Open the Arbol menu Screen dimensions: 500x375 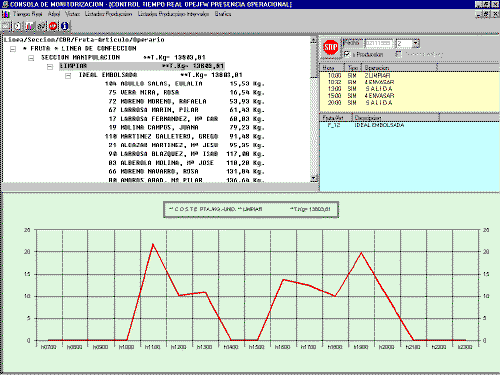(54, 14)
